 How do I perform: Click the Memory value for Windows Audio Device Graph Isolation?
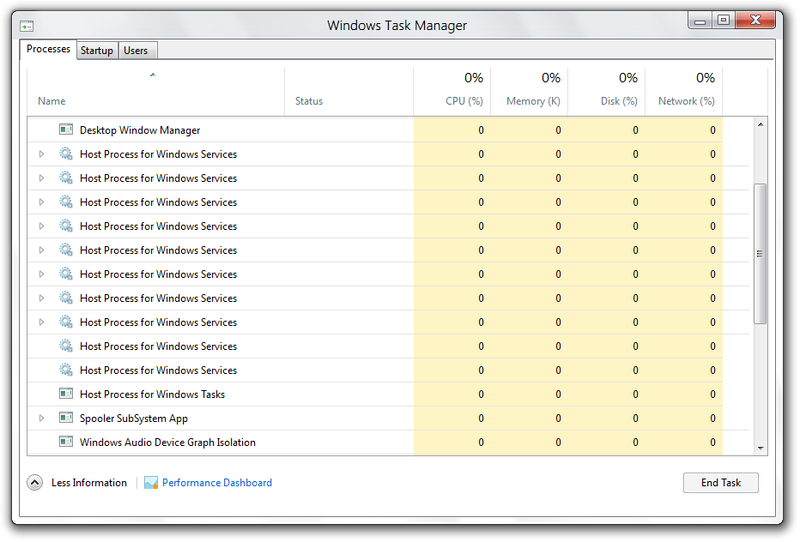coord(558,442)
